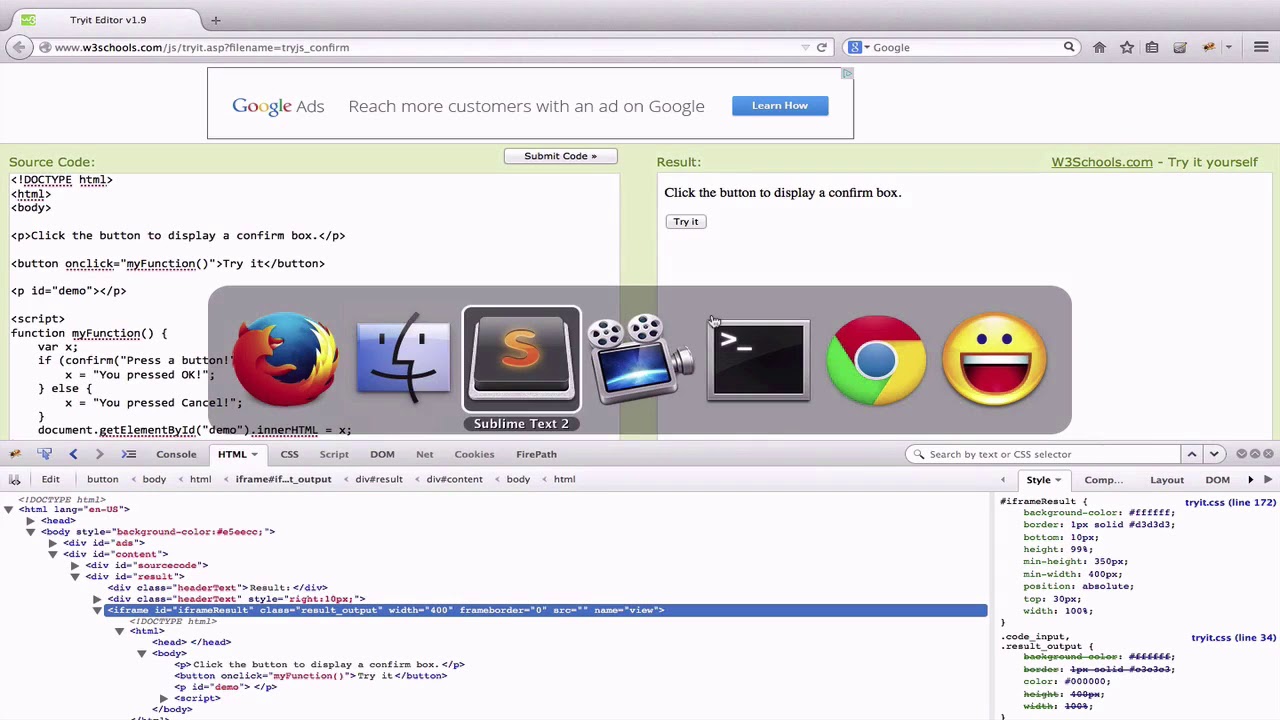
Task: Click the AdChoices icon on the ad
Action: click(x=847, y=74)
